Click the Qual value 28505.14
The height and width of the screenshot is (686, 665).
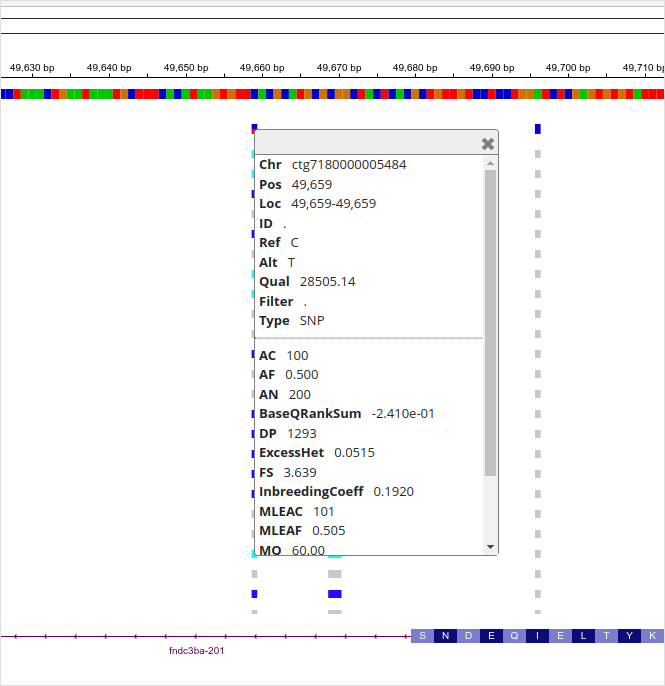[x=328, y=281]
